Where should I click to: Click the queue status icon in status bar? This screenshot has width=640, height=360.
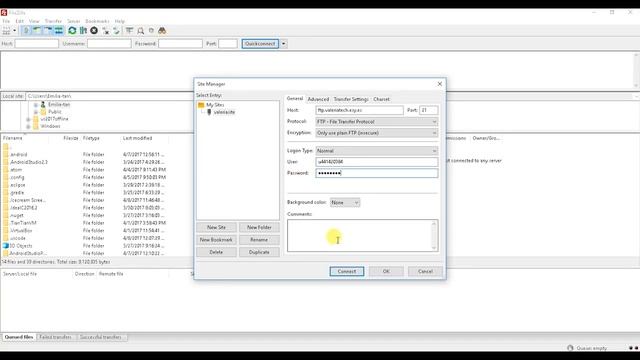(x=570, y=348)
